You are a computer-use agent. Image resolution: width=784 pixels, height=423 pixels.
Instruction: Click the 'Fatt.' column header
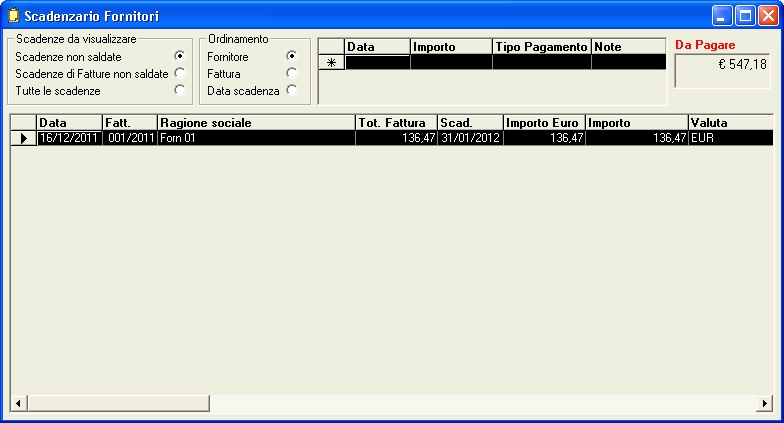point(130,123)
